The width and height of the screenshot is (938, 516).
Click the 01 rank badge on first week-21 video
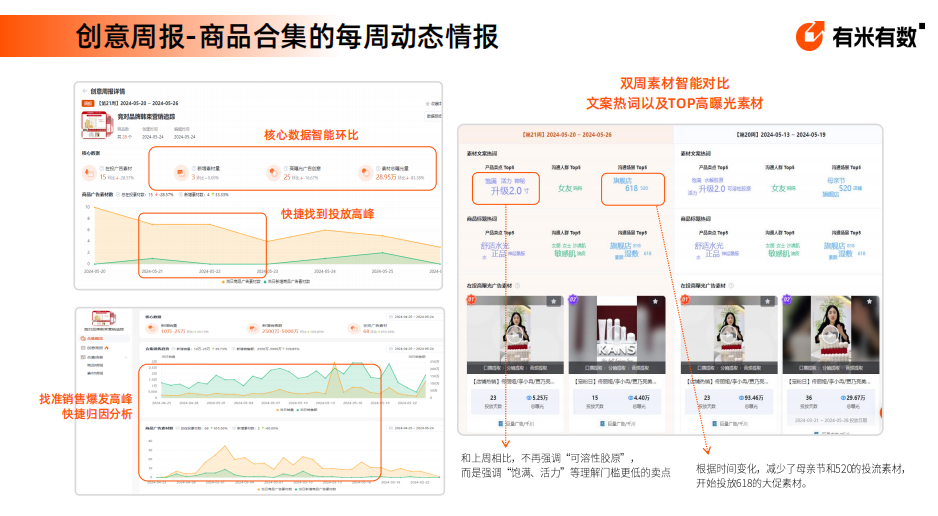tap(471, 299)
